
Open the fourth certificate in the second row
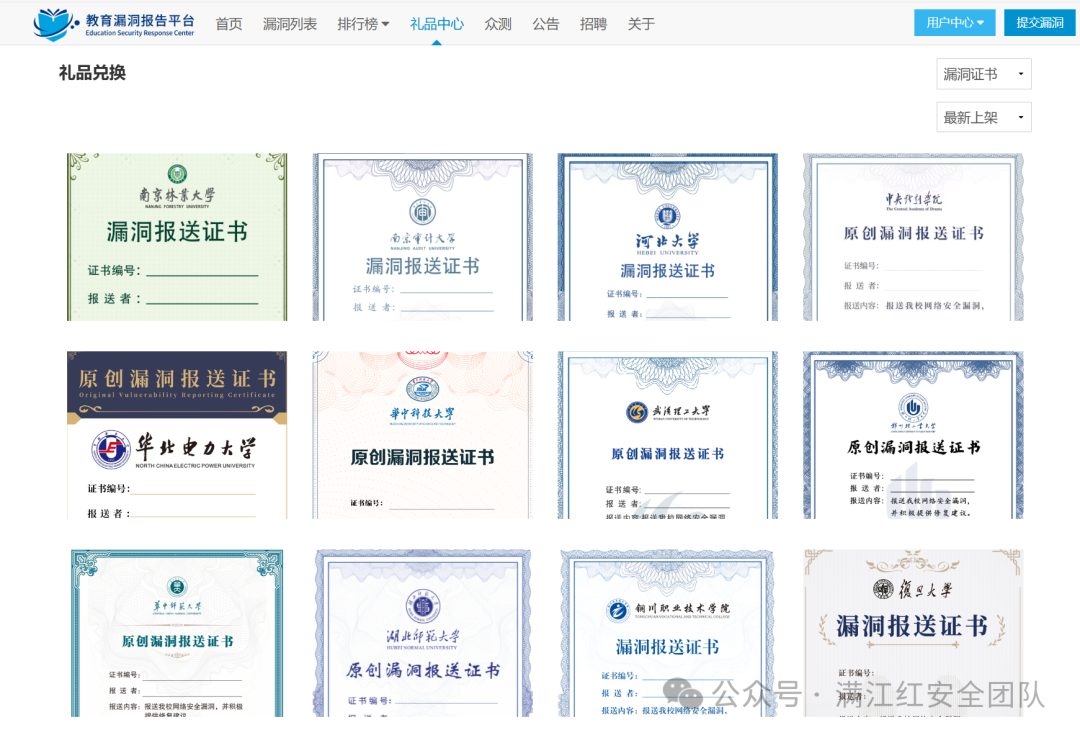(x=913, y=435)
